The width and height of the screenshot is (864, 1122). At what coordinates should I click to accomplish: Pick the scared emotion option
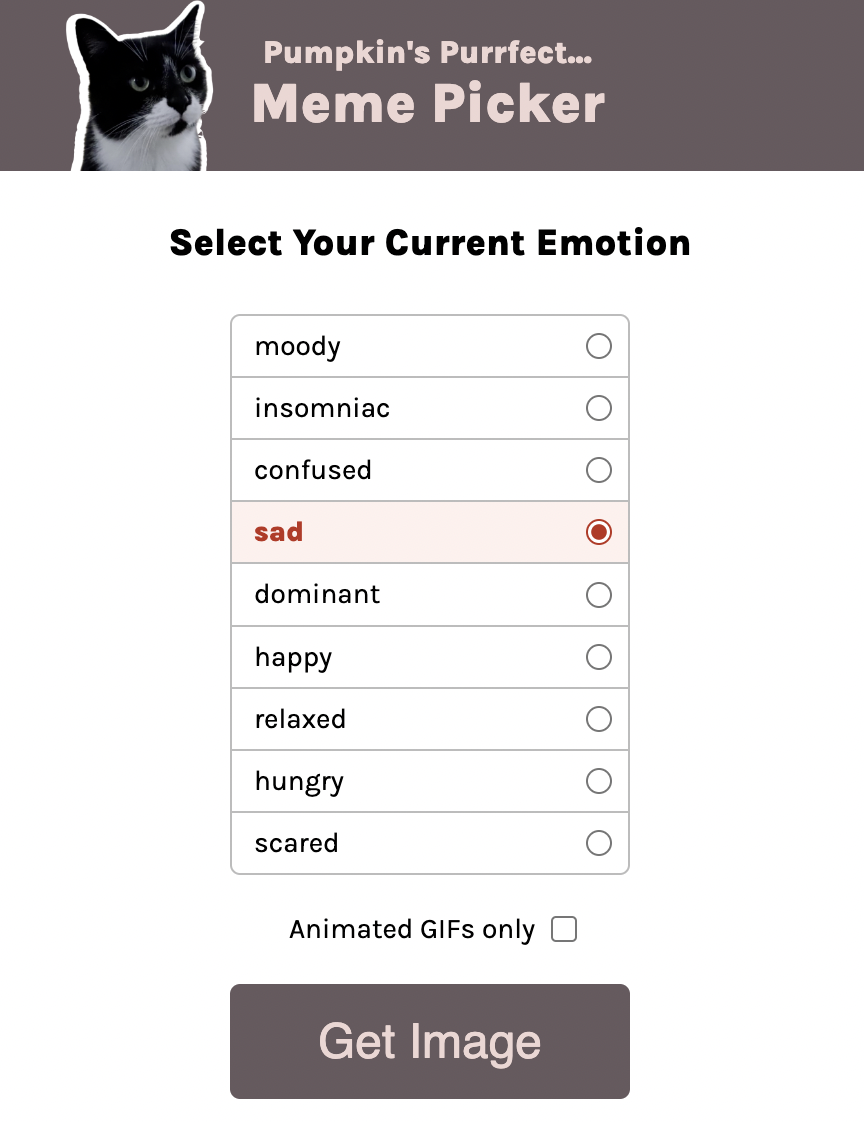[x=598, y=843]
